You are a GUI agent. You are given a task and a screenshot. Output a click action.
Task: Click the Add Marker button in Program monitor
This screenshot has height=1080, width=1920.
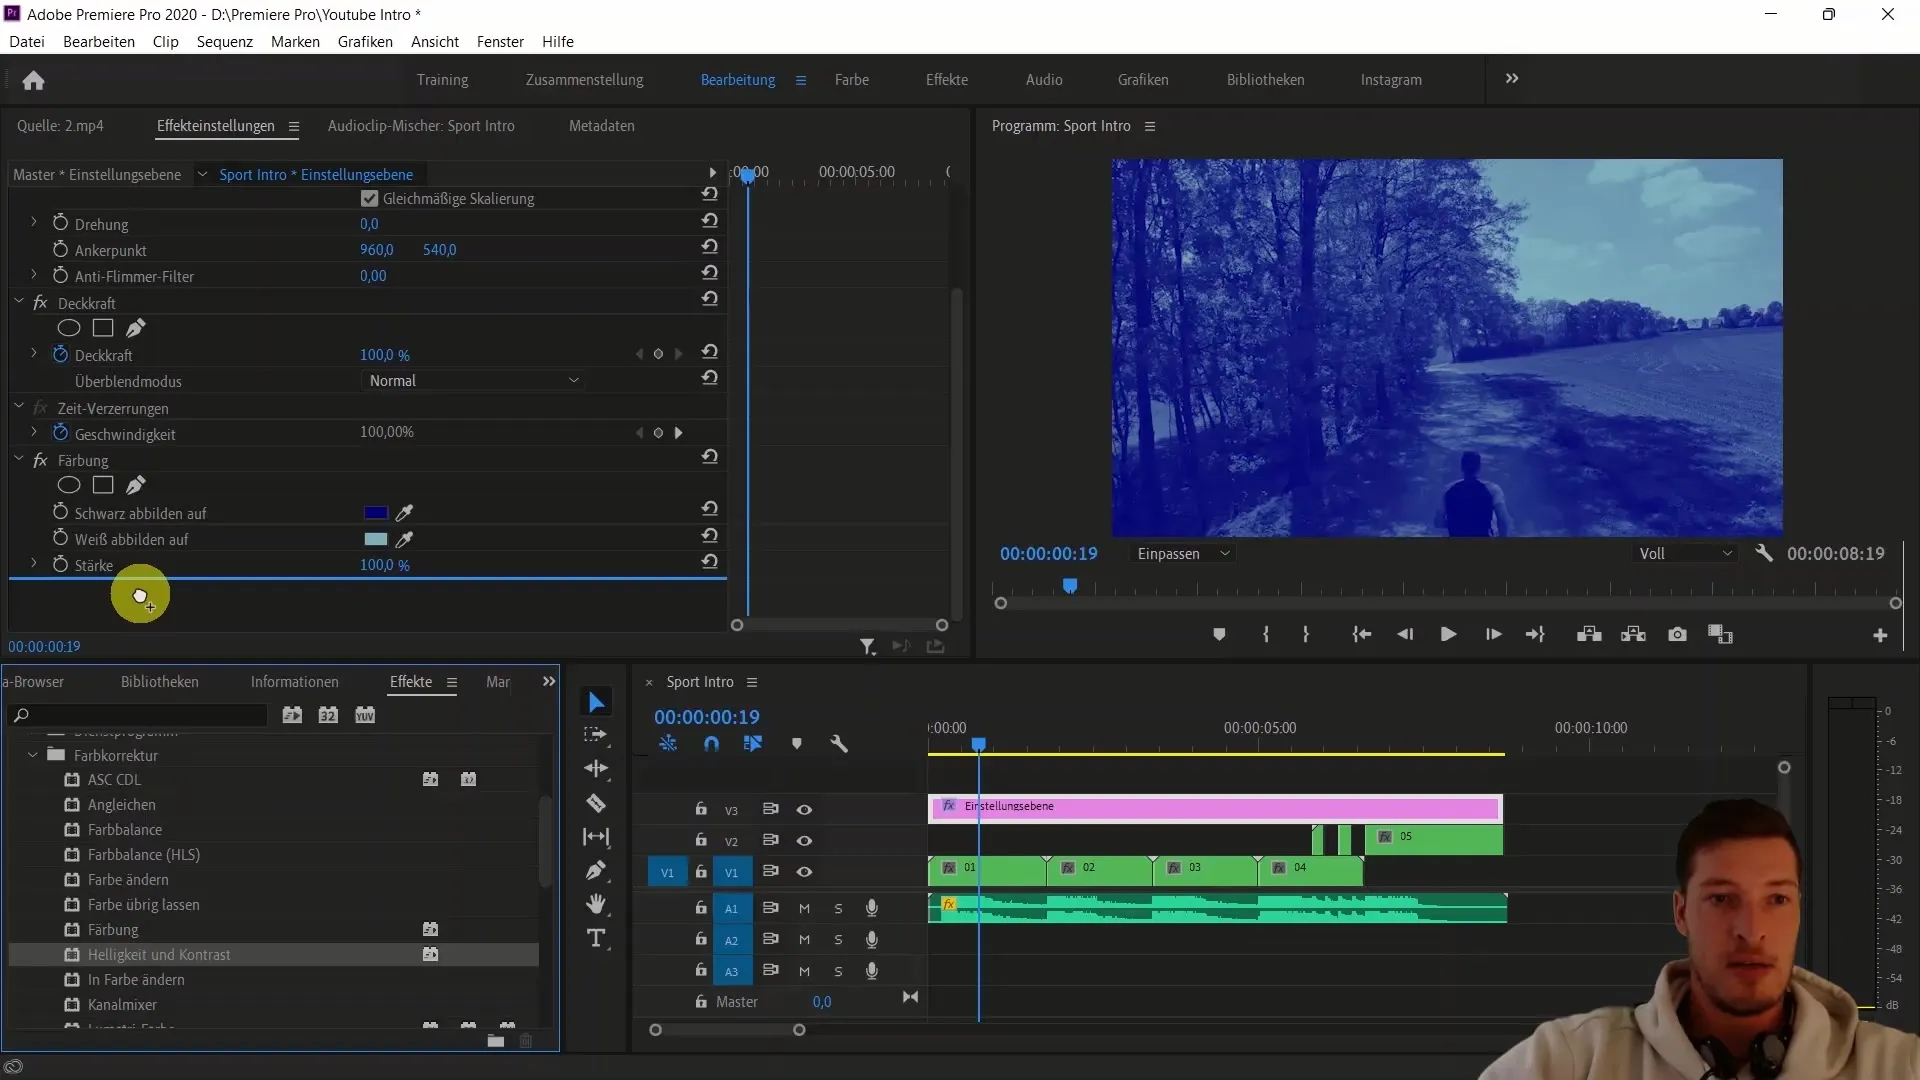[x=1219, y=635]
